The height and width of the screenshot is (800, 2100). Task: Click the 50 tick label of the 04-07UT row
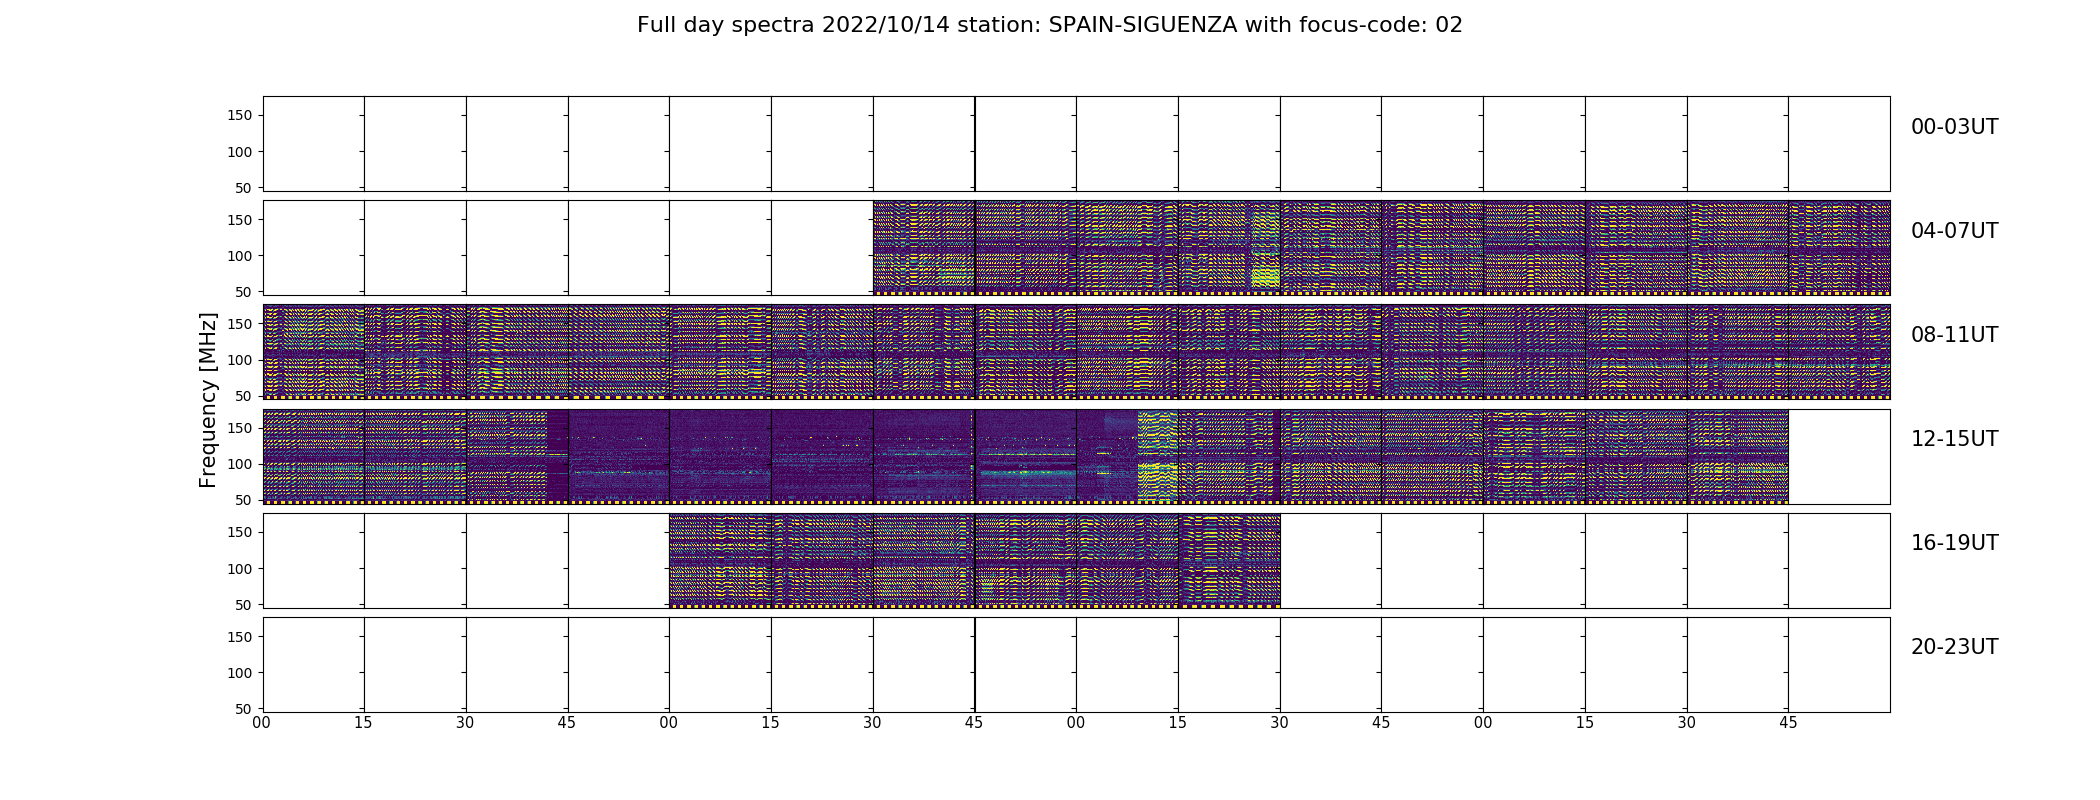click(x=244, y=292)
